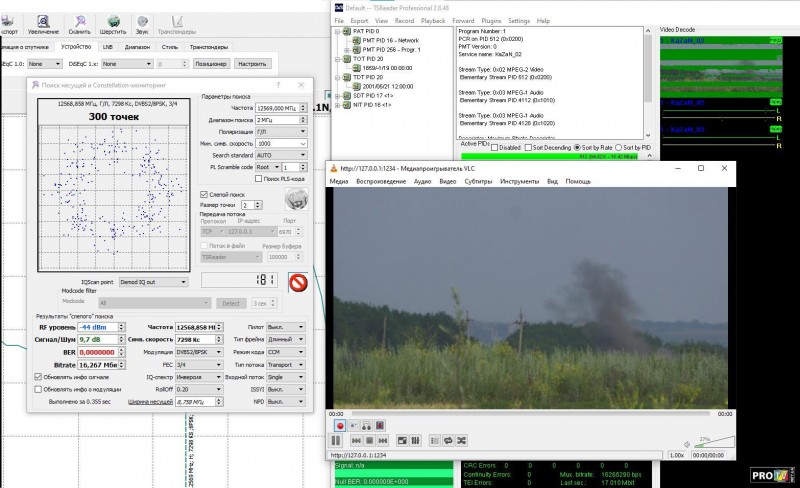
Task: Open the Поляризация dropdown
Action: pyautogui.click(x=282, y=131)
